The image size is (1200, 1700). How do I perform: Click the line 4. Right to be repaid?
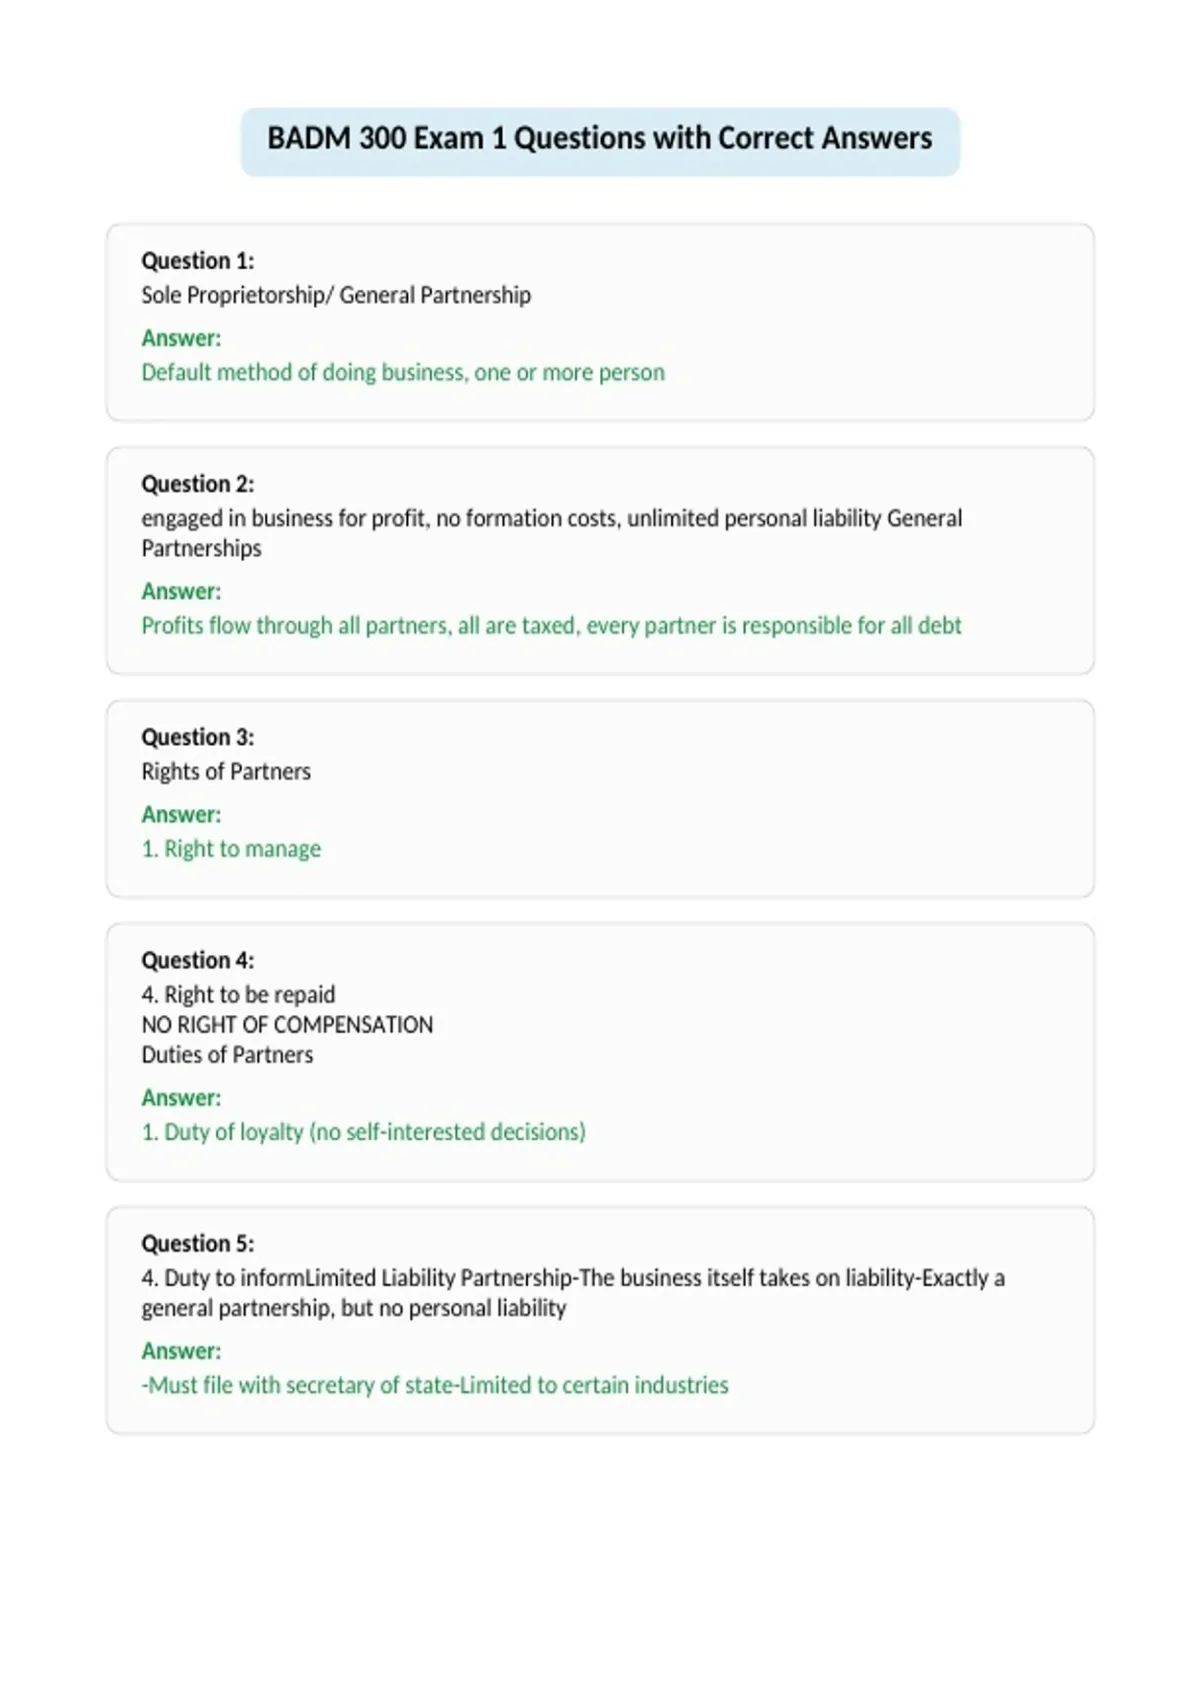pyautogui.click(x=238, y=995)
